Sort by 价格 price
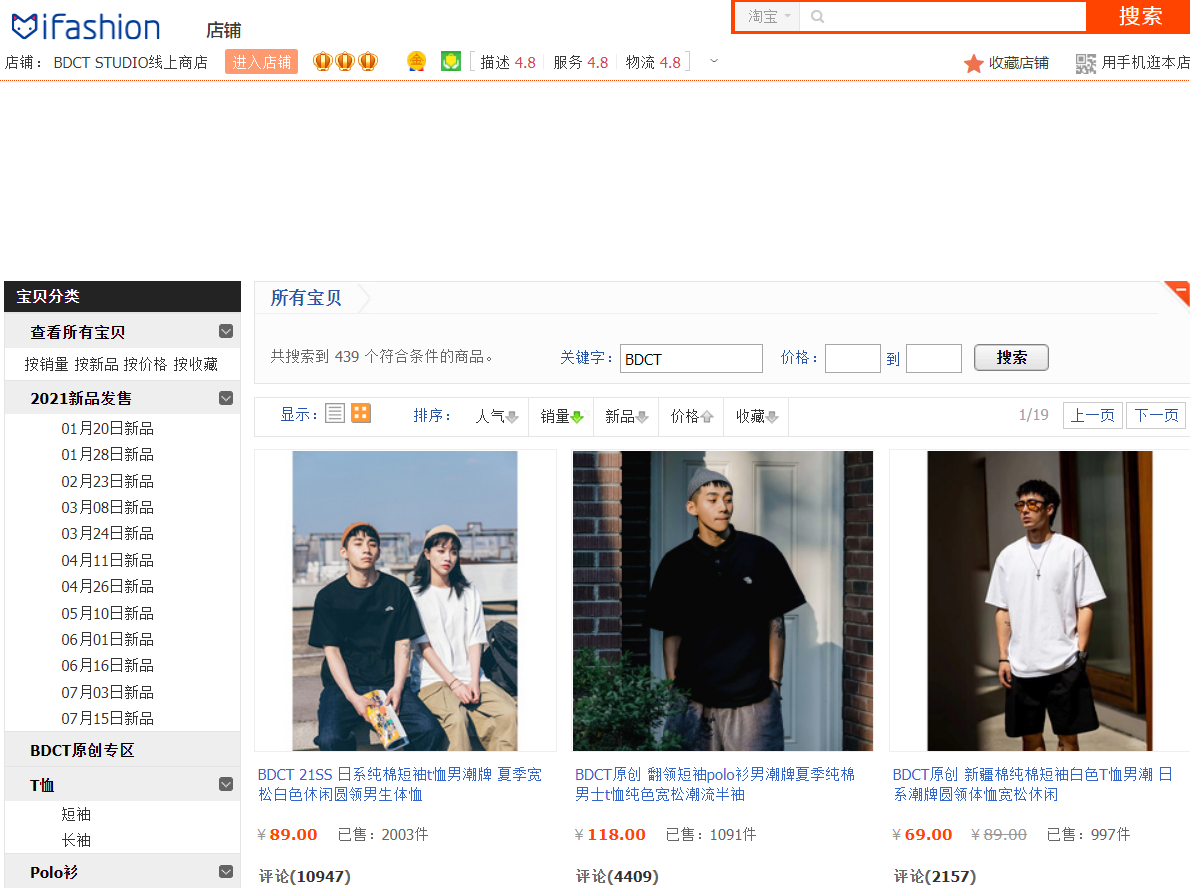1190x888 pixels. [x=691, y=416]
